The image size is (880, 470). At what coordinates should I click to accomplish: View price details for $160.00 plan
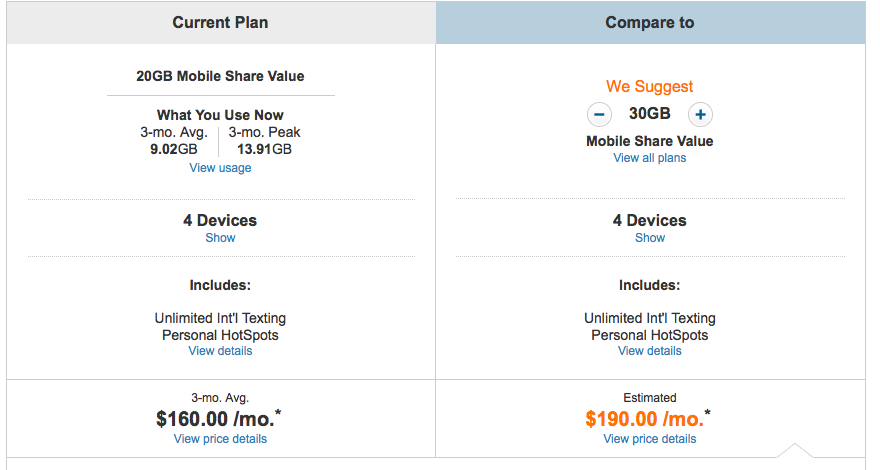pos(220,439)
